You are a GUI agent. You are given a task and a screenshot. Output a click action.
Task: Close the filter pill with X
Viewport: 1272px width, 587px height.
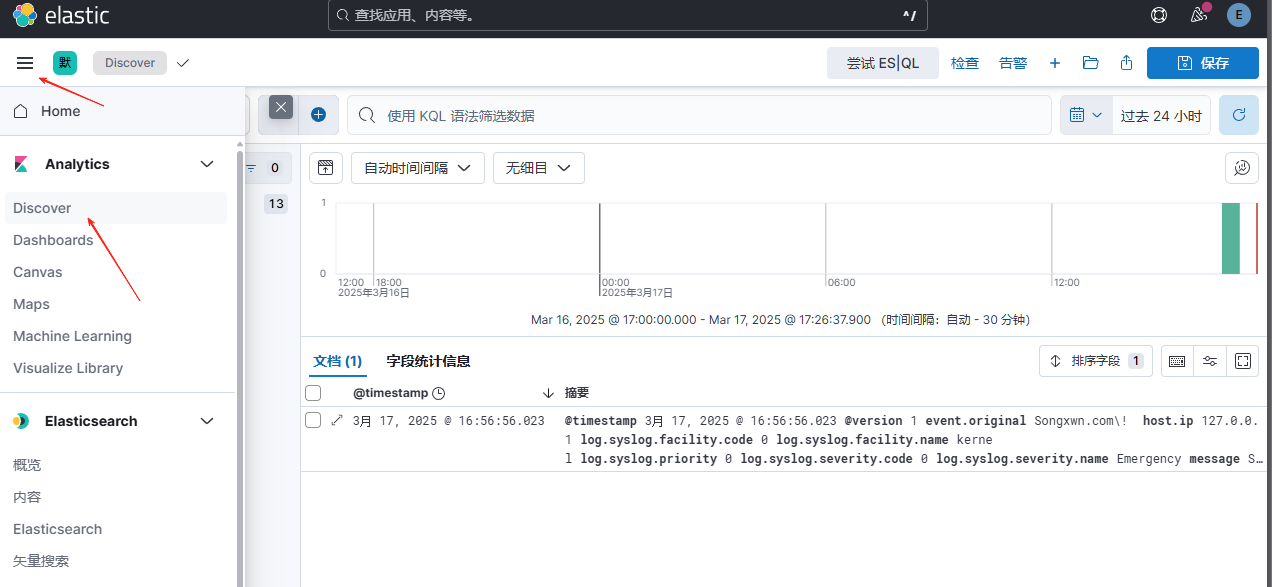coord(281,107)
